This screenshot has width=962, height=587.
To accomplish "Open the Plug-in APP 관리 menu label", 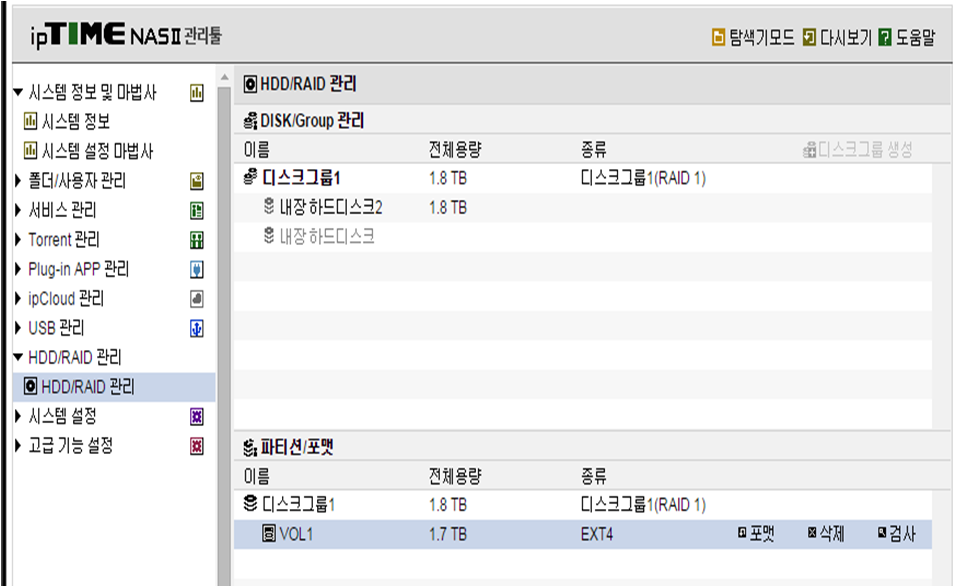I will point(79,269).
